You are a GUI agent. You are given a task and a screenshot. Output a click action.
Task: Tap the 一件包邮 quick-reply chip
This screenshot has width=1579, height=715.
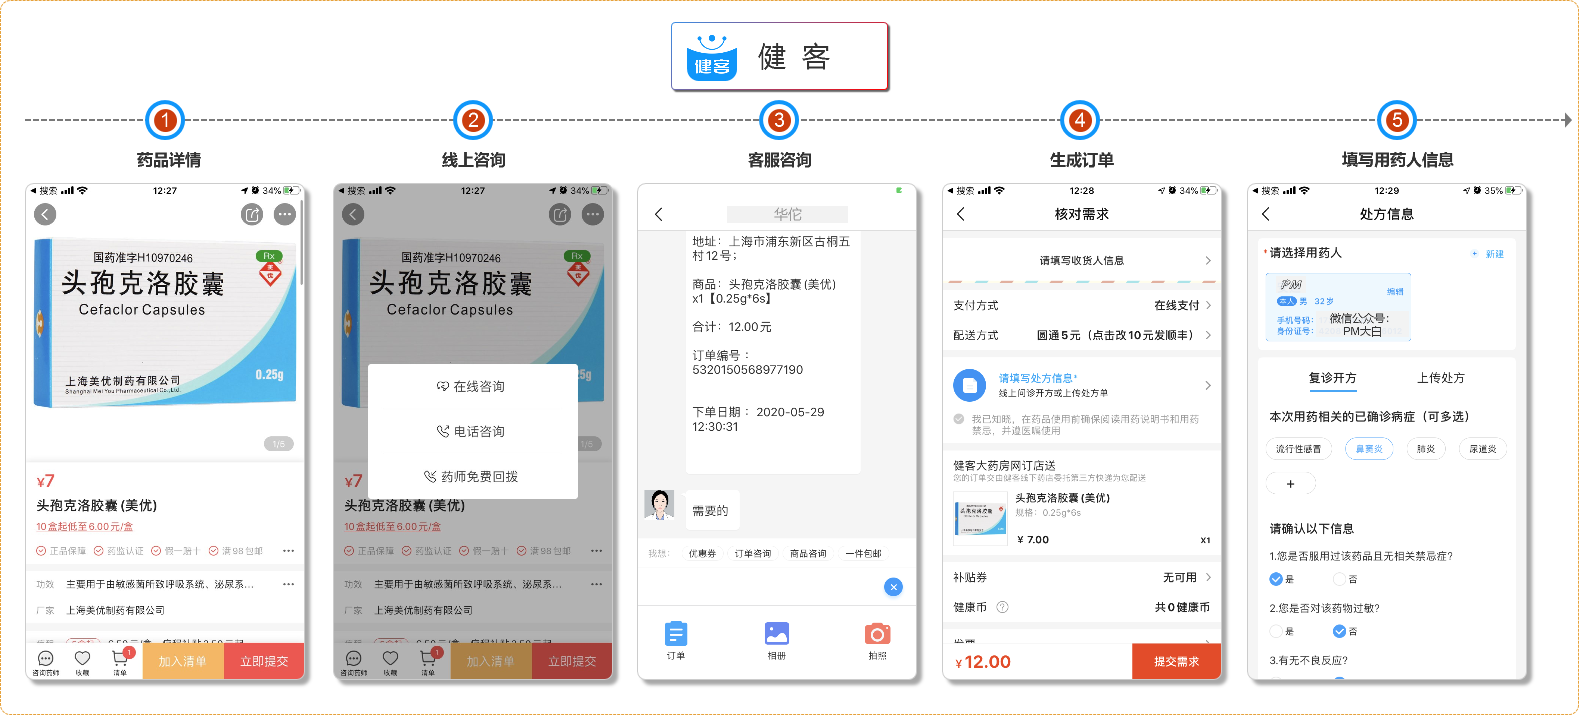tap(863, 553)
